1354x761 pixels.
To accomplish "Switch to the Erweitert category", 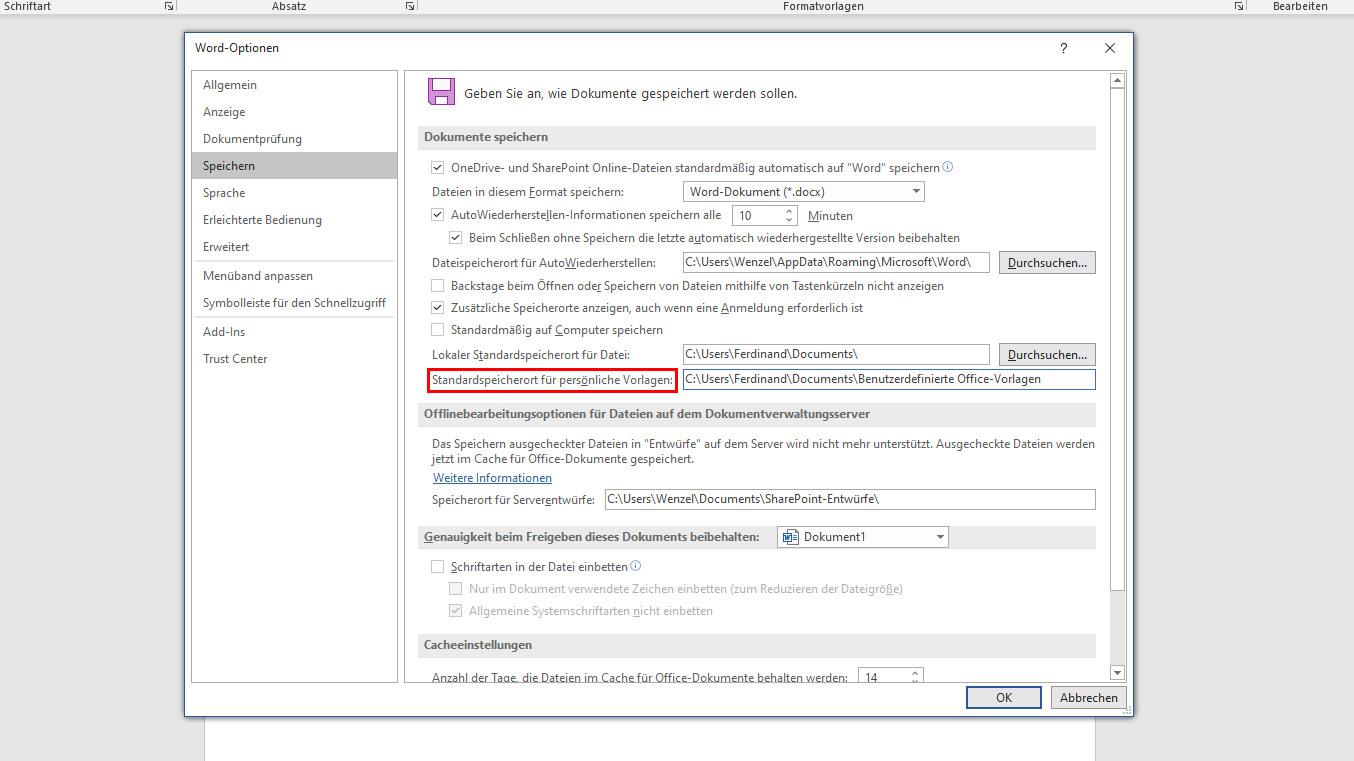I will point(226,247).
